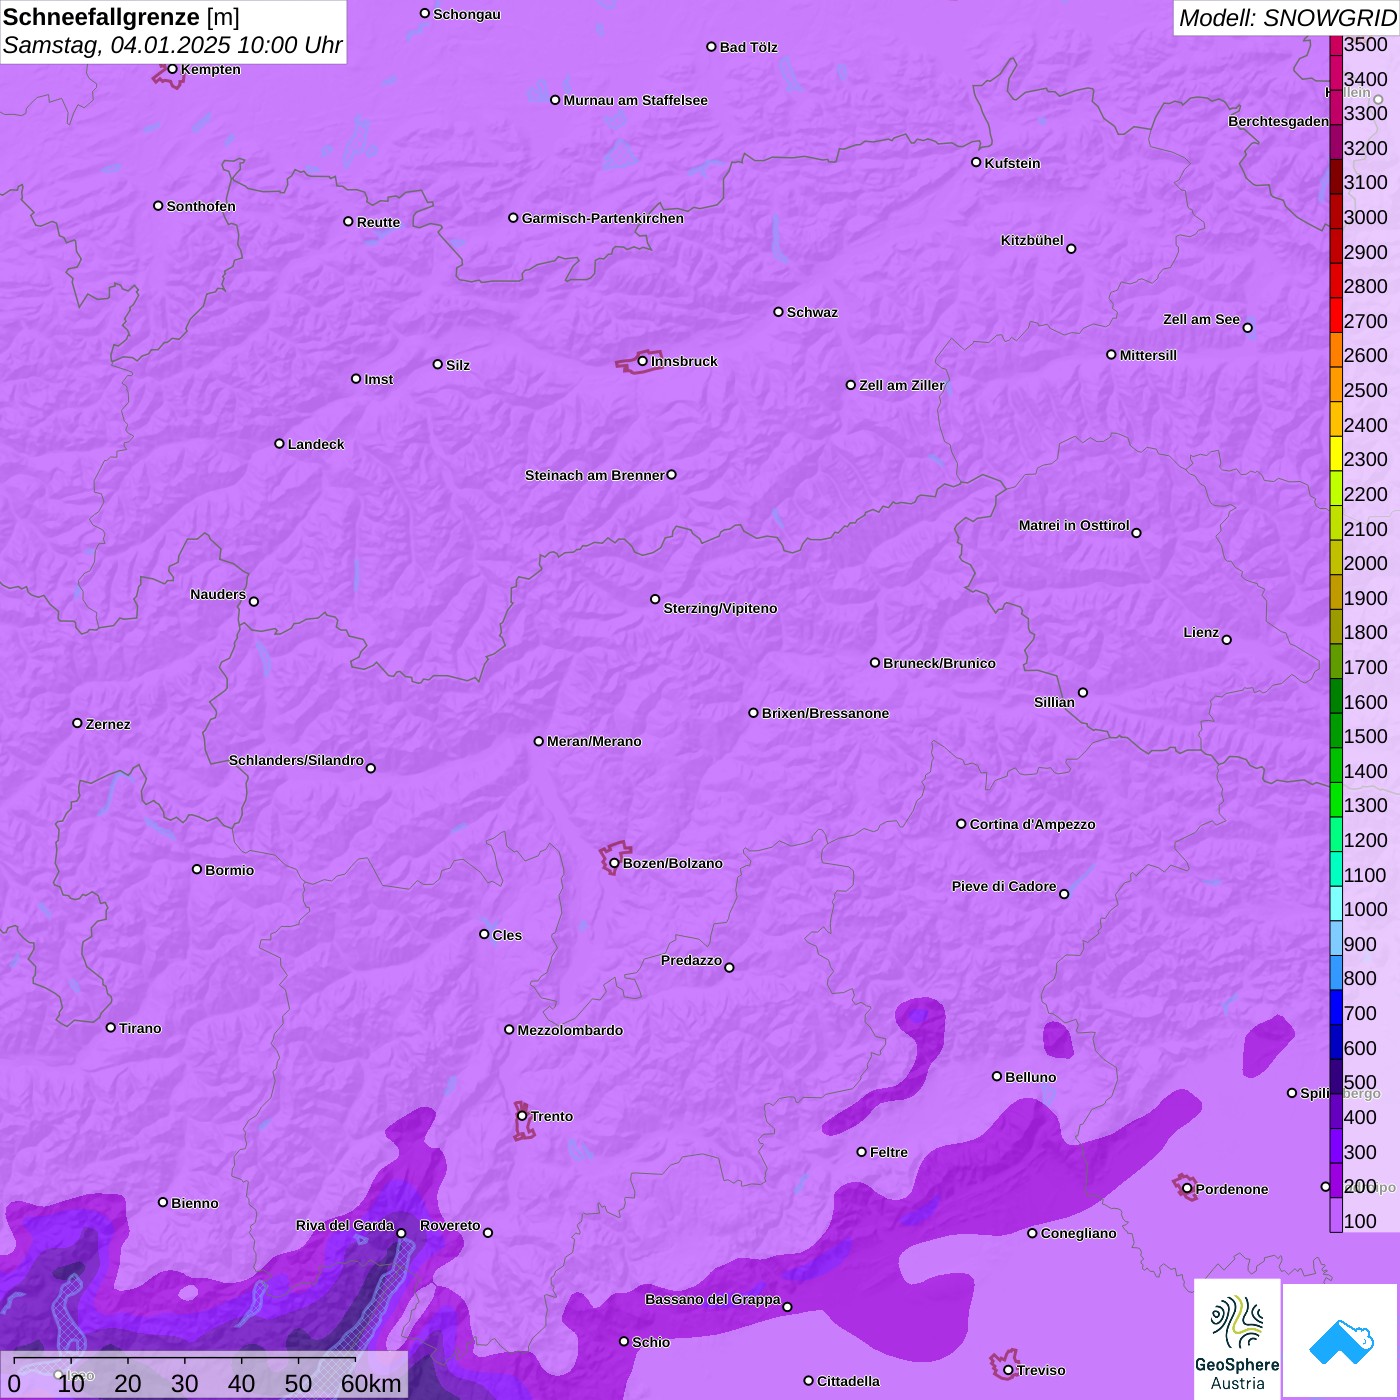Click the 'Bassano del Grappa' label

pyautogui.click(x=713, y=1299)
